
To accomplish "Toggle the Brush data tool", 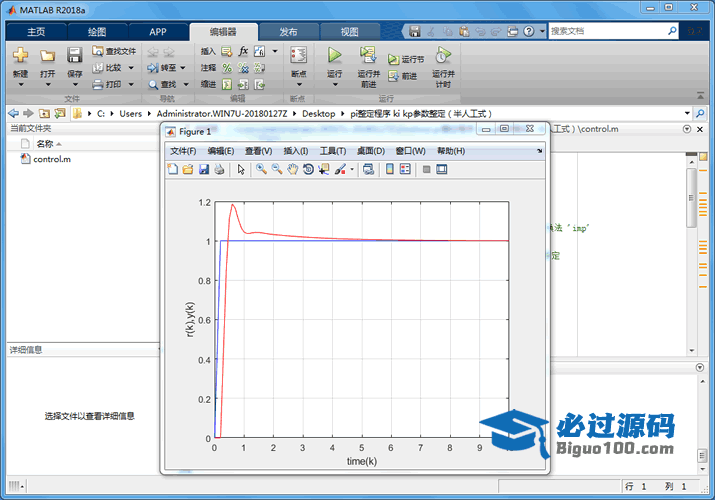I will tap(340, 170).
